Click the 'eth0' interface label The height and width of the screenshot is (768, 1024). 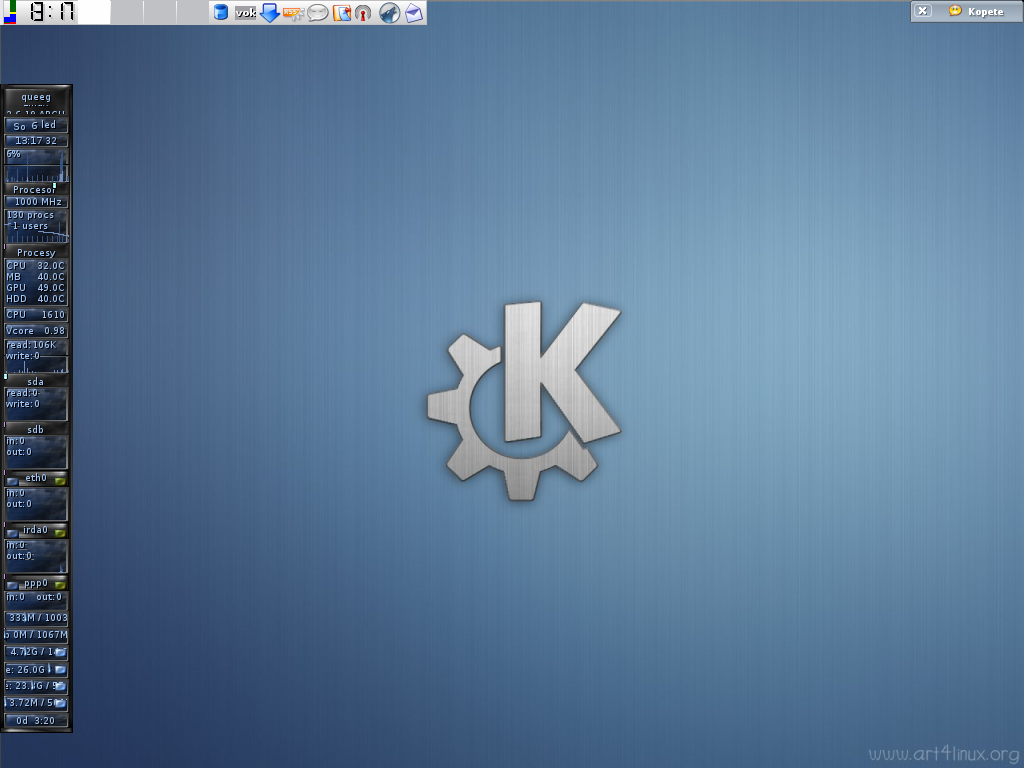pos(36,478)
